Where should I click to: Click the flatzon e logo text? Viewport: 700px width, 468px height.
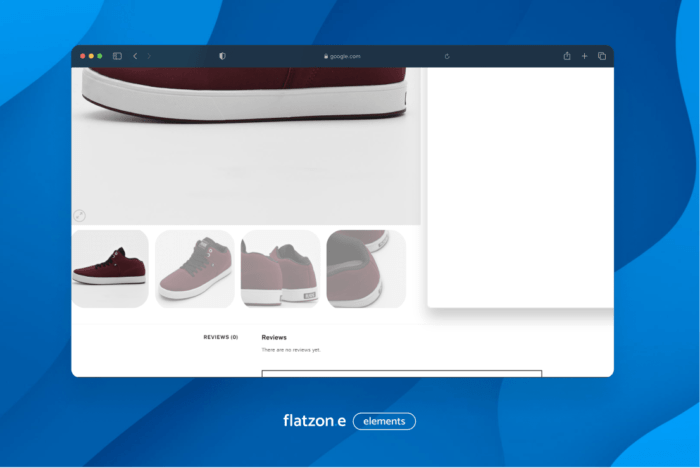click(314, 421)
